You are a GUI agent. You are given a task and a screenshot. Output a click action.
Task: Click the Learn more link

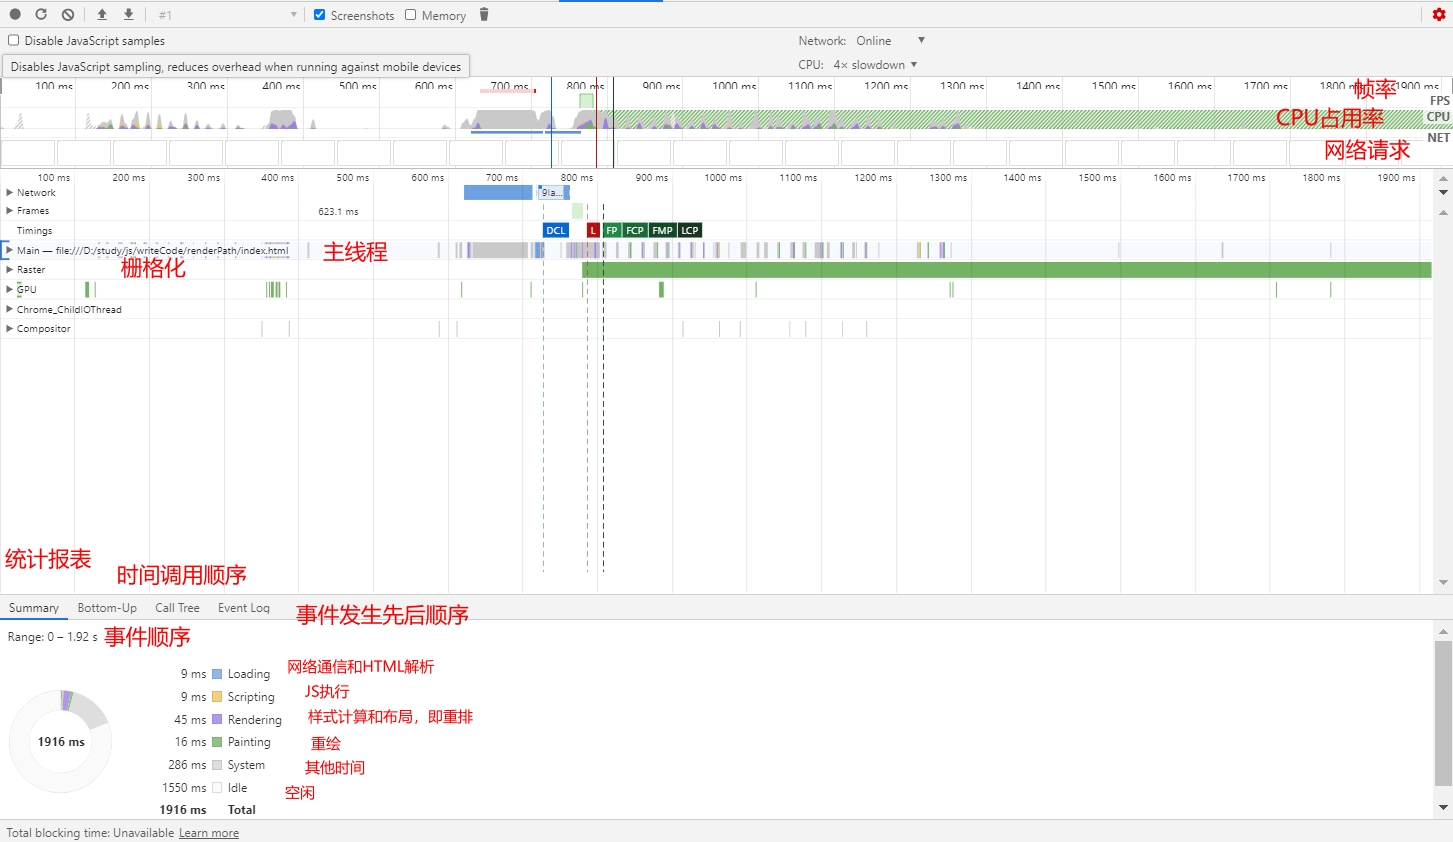tap(209, 833)
